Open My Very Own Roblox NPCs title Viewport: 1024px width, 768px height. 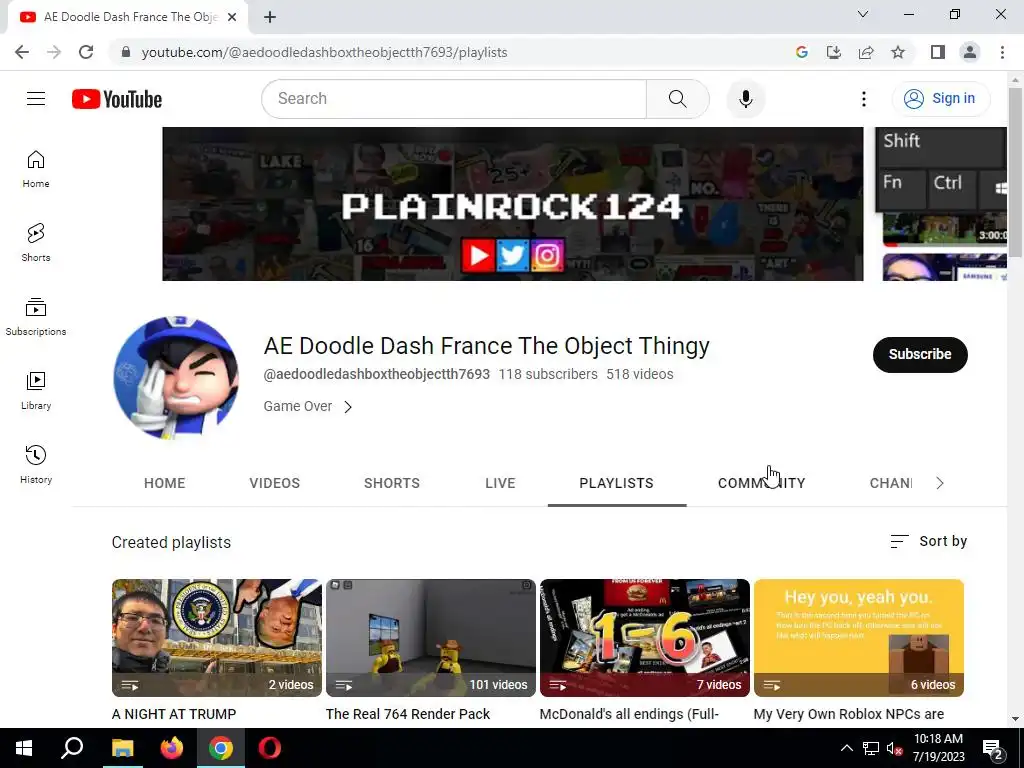[x=848, y=714]
